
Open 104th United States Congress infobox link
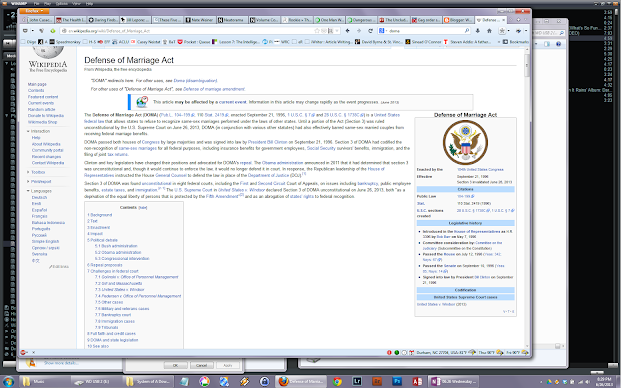[x=480, y=169]
